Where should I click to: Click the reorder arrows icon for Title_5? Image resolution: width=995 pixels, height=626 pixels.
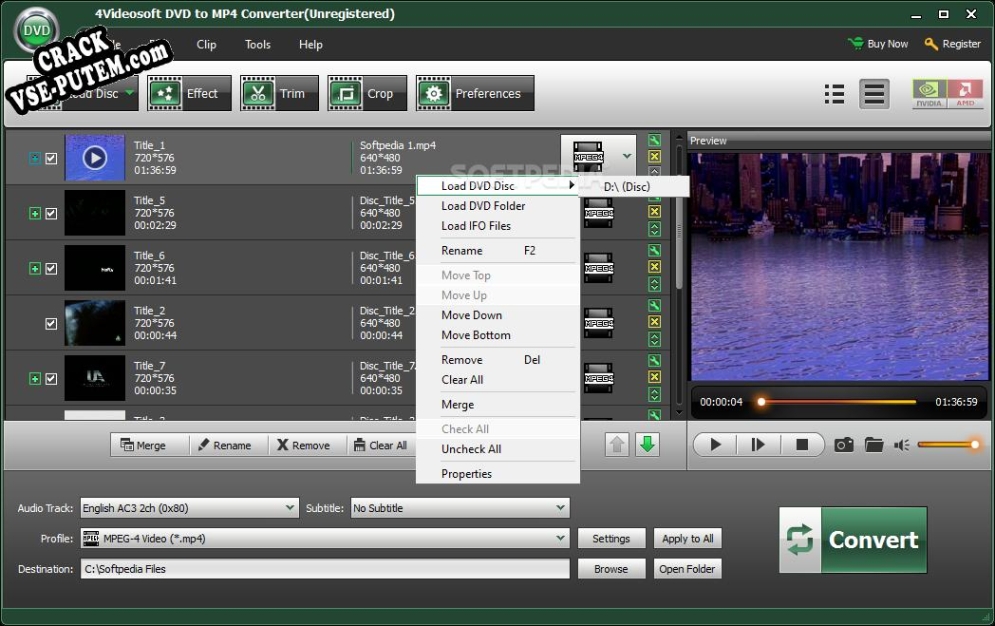[x=654, y=229]
